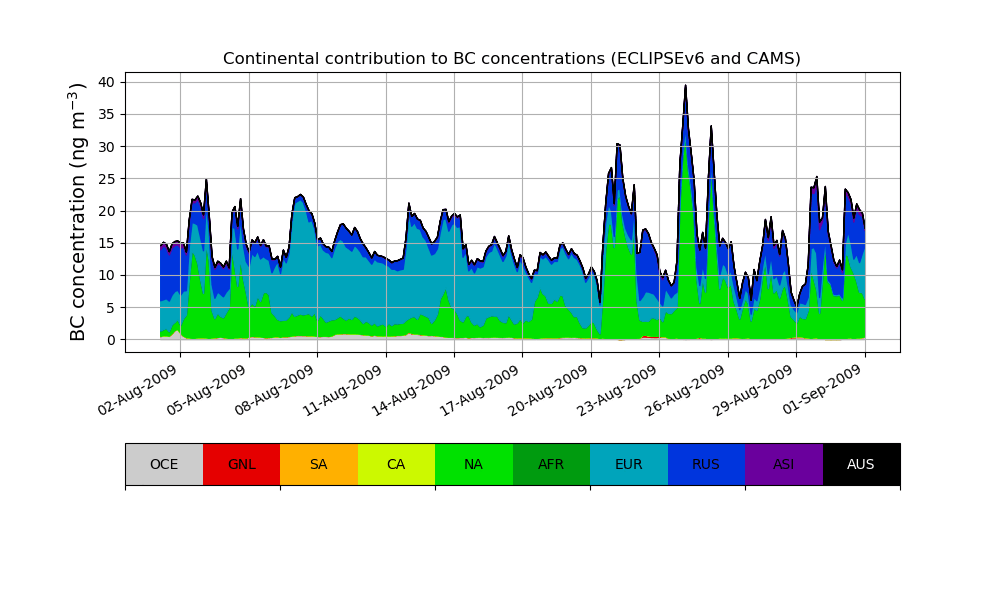
Task: Click the EUR teal legend swatch
Action: 628,464
